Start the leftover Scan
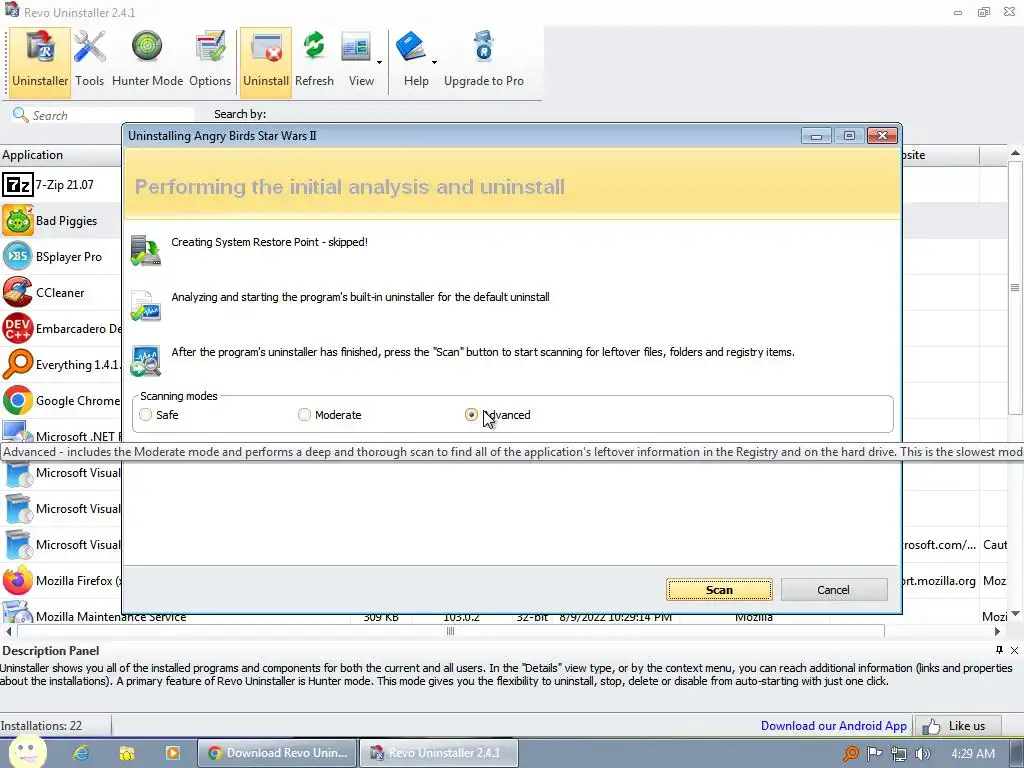The width and height of the screenshot is (1024, 768). pyautogui.click(x=719, y=590)
